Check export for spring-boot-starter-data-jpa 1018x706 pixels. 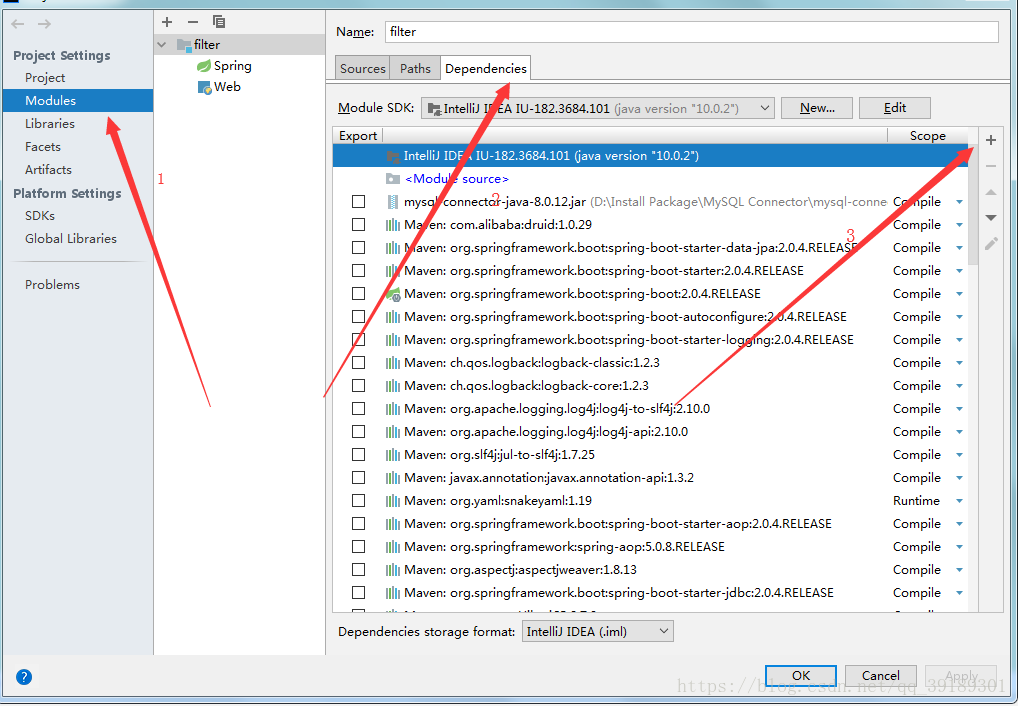(x=358, y=247)
